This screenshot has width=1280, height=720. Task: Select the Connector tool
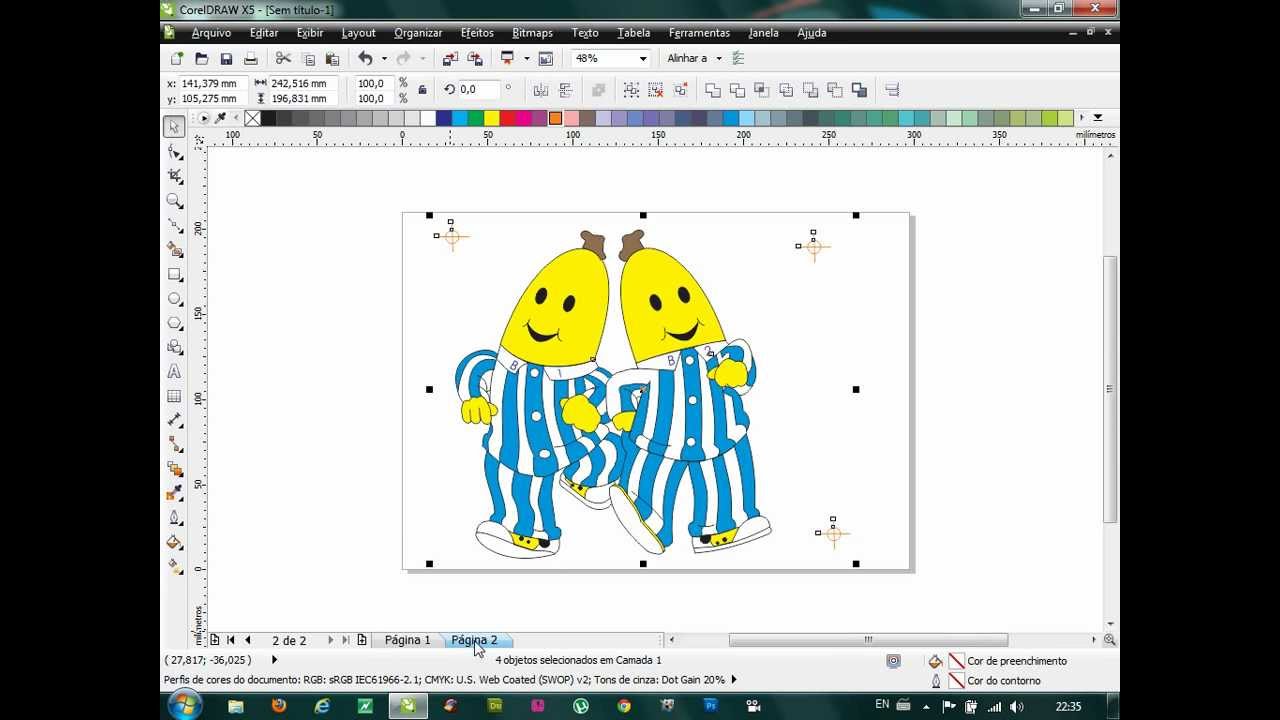click(174, 444)
